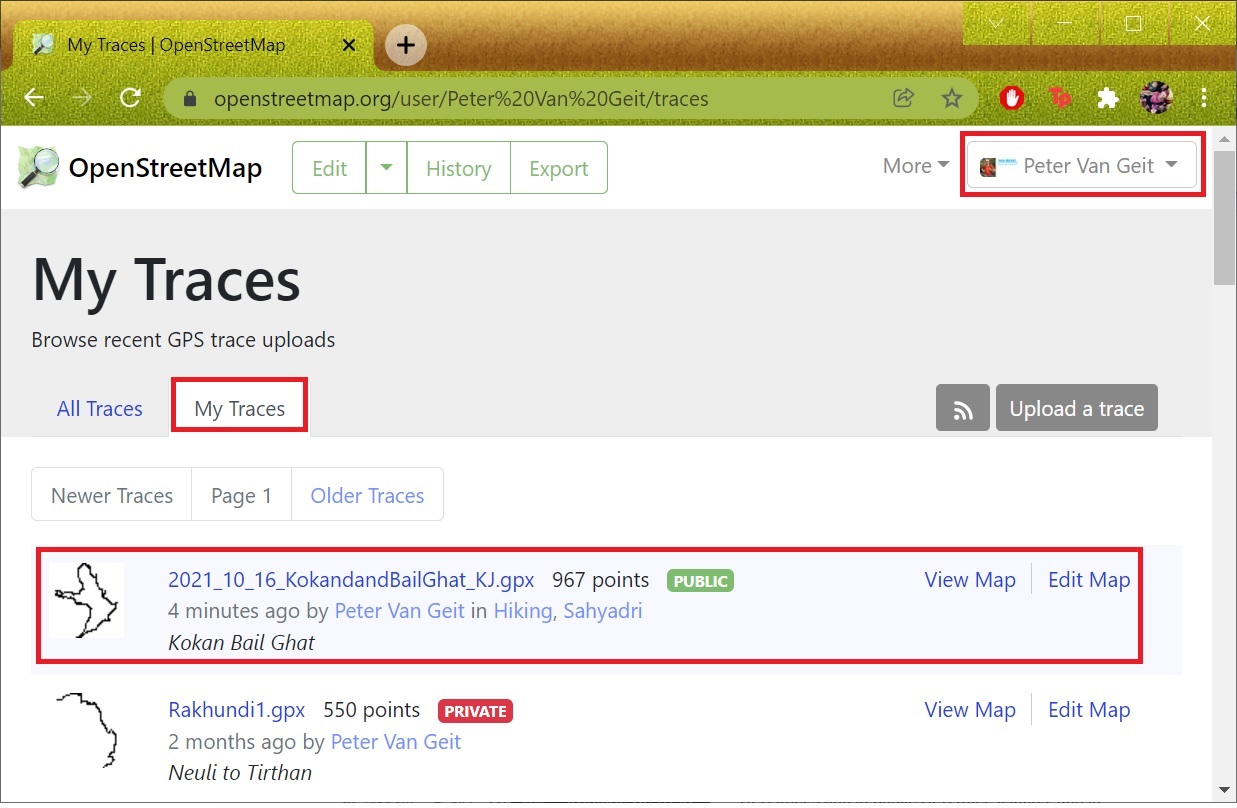The width and height of the screenshot is (1237, 808).
Task: Expand the Edit dropdown arrow
Action: pos(386,167)
